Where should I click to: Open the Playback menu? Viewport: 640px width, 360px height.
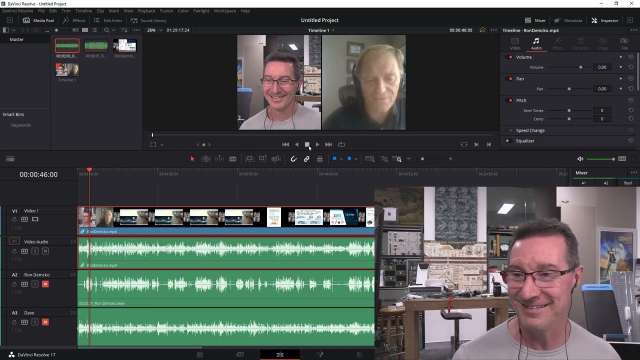pyautogui.click(x=146, y=11)
